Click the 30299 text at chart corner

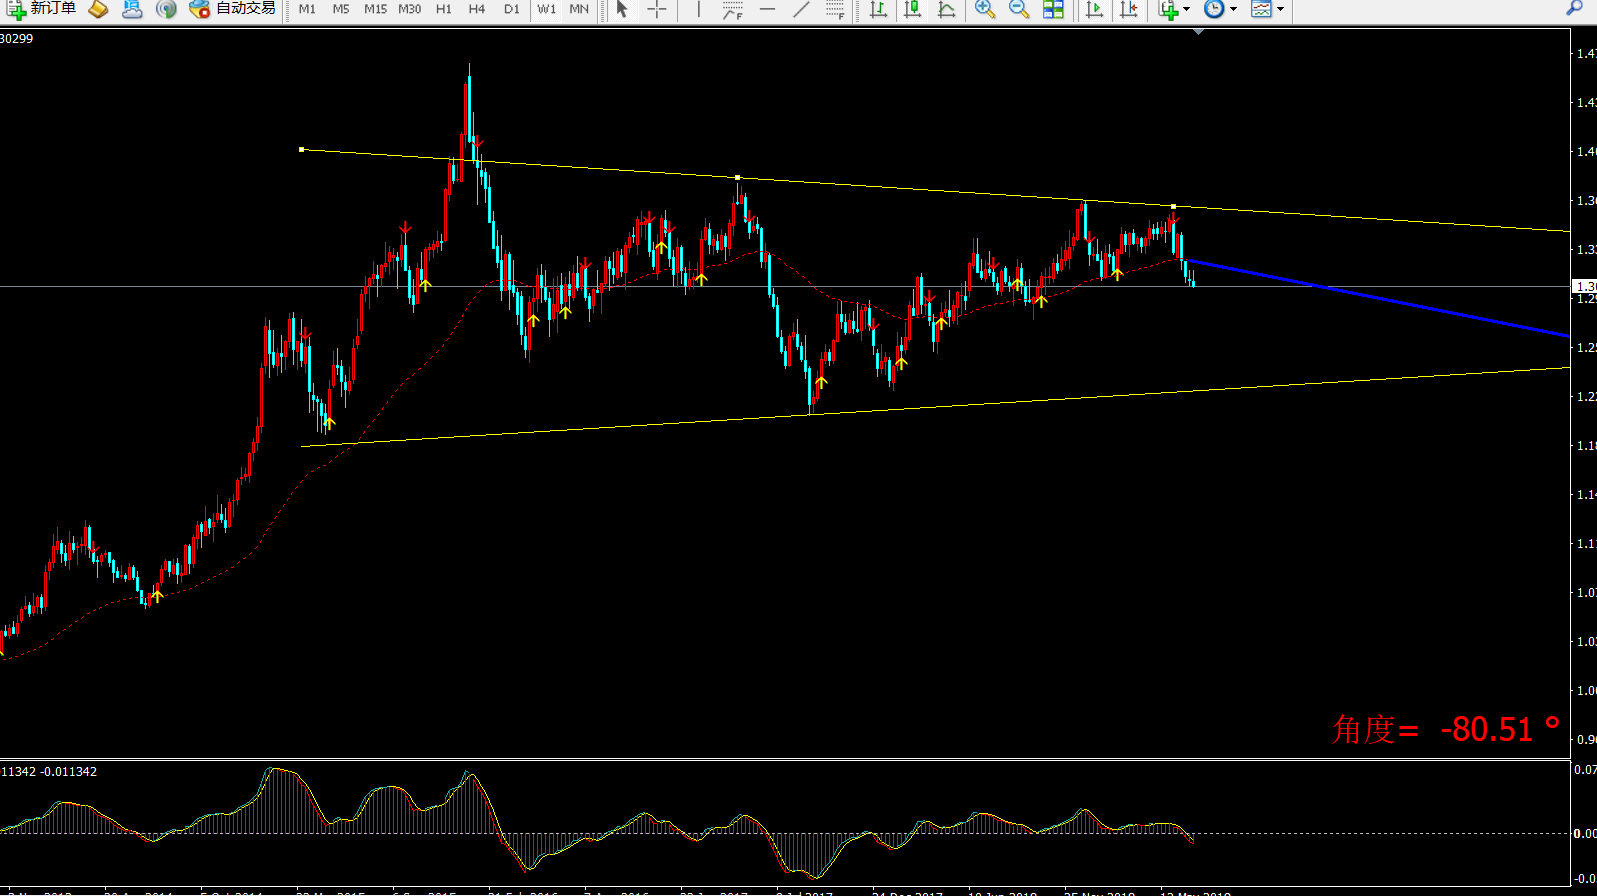coord(16,38)
